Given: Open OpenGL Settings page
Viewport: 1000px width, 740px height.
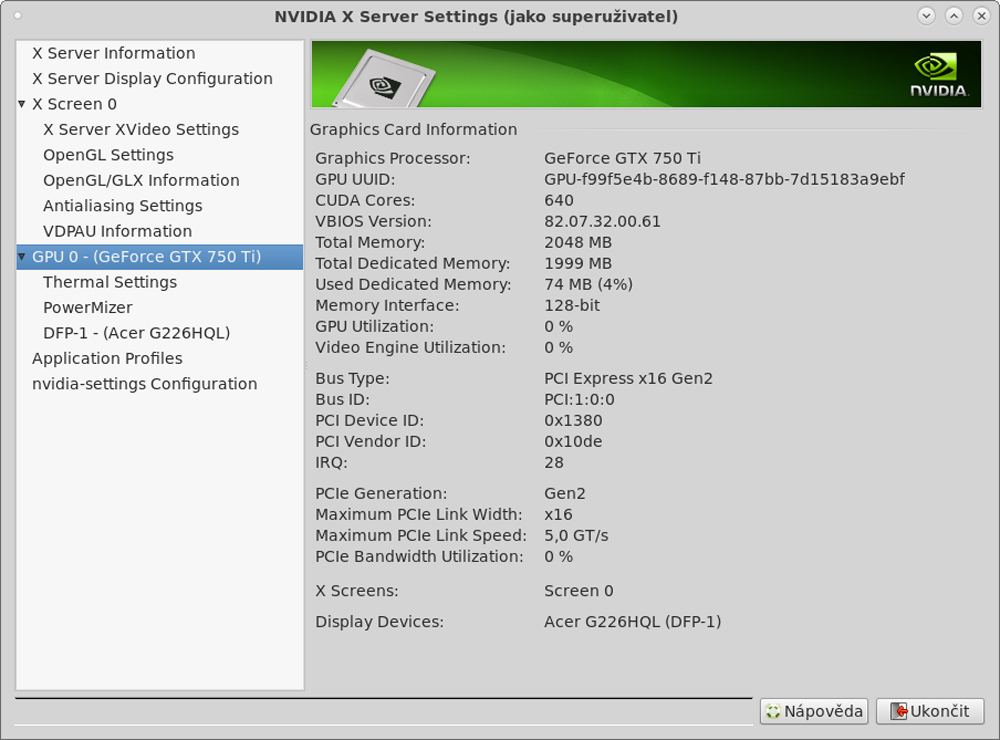Looking at the screenshot, I should point(108,155).
